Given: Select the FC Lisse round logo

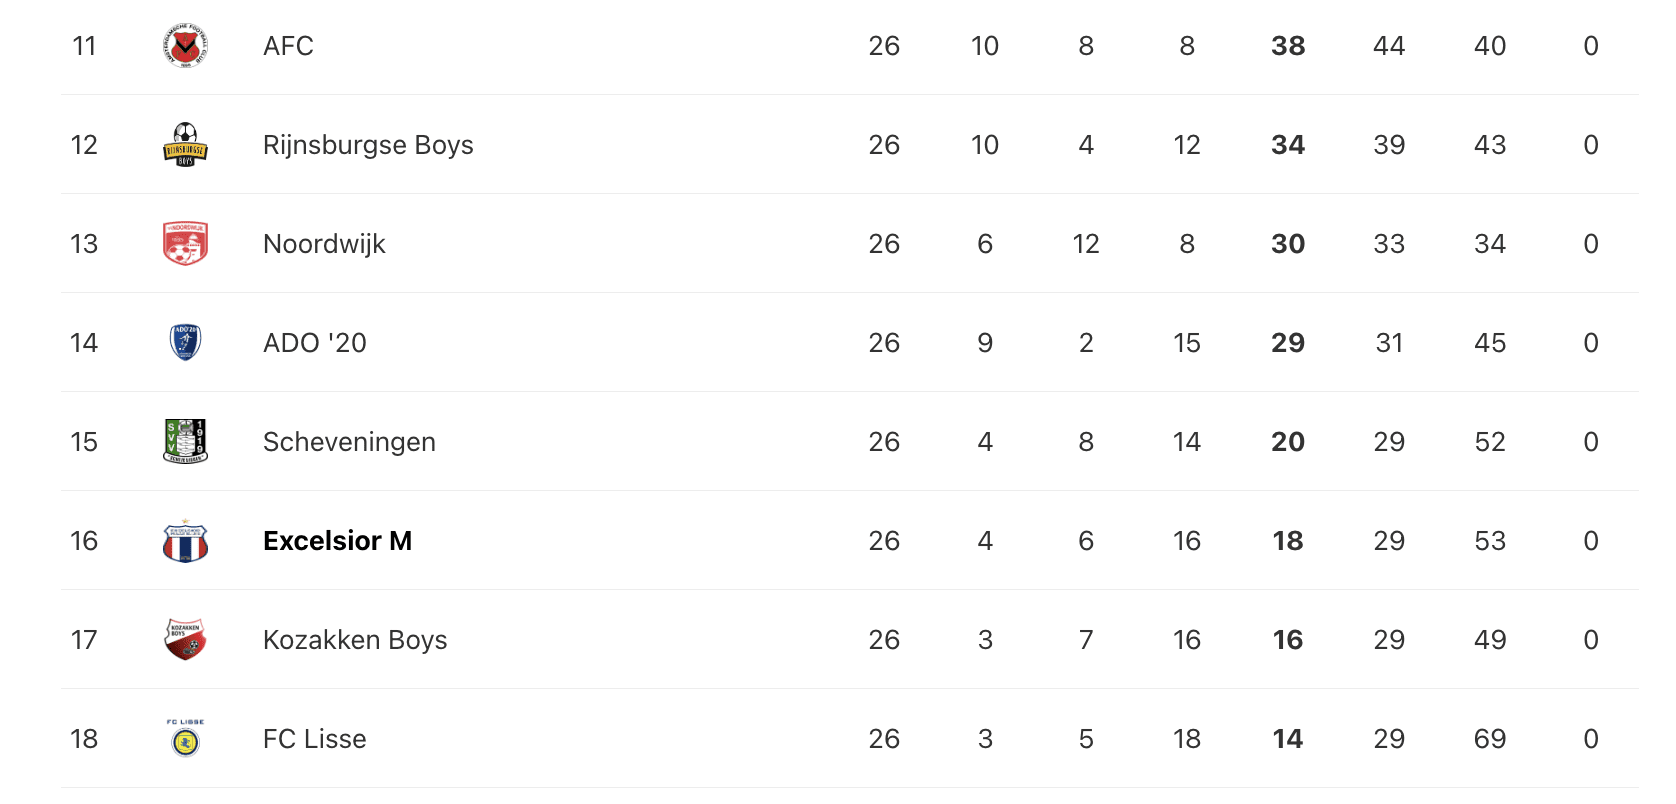Looking at the screenshot, I should pyautogui.click(x=185, y=739).
